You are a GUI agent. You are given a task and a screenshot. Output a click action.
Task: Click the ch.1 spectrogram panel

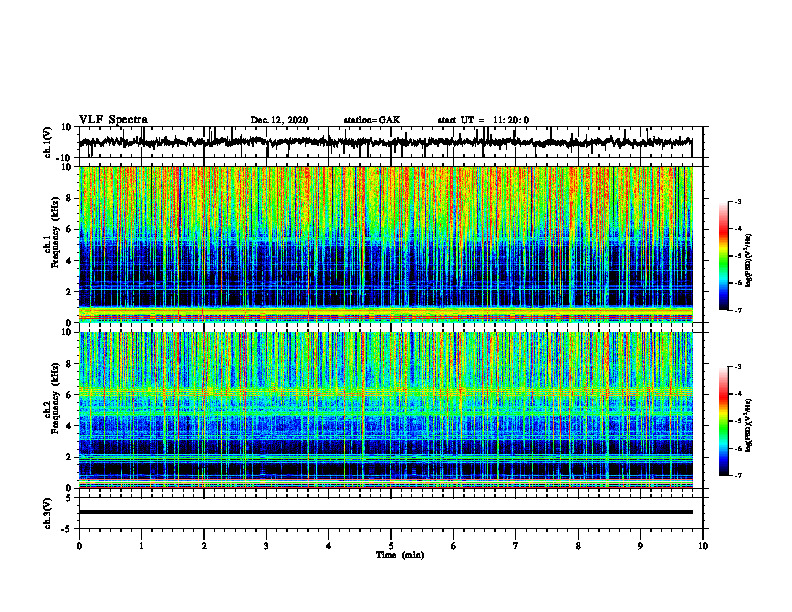[x=385, y=244]
